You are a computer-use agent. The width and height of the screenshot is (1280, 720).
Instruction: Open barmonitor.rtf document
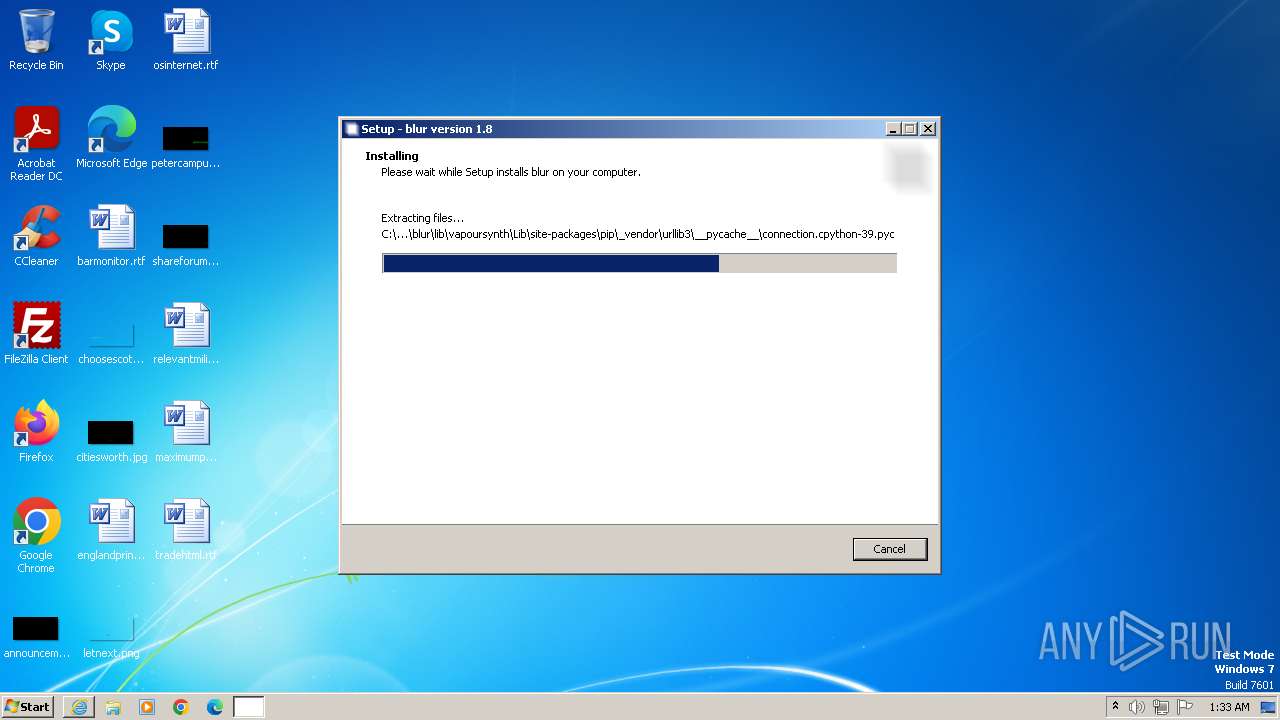[x=111, y=237]
